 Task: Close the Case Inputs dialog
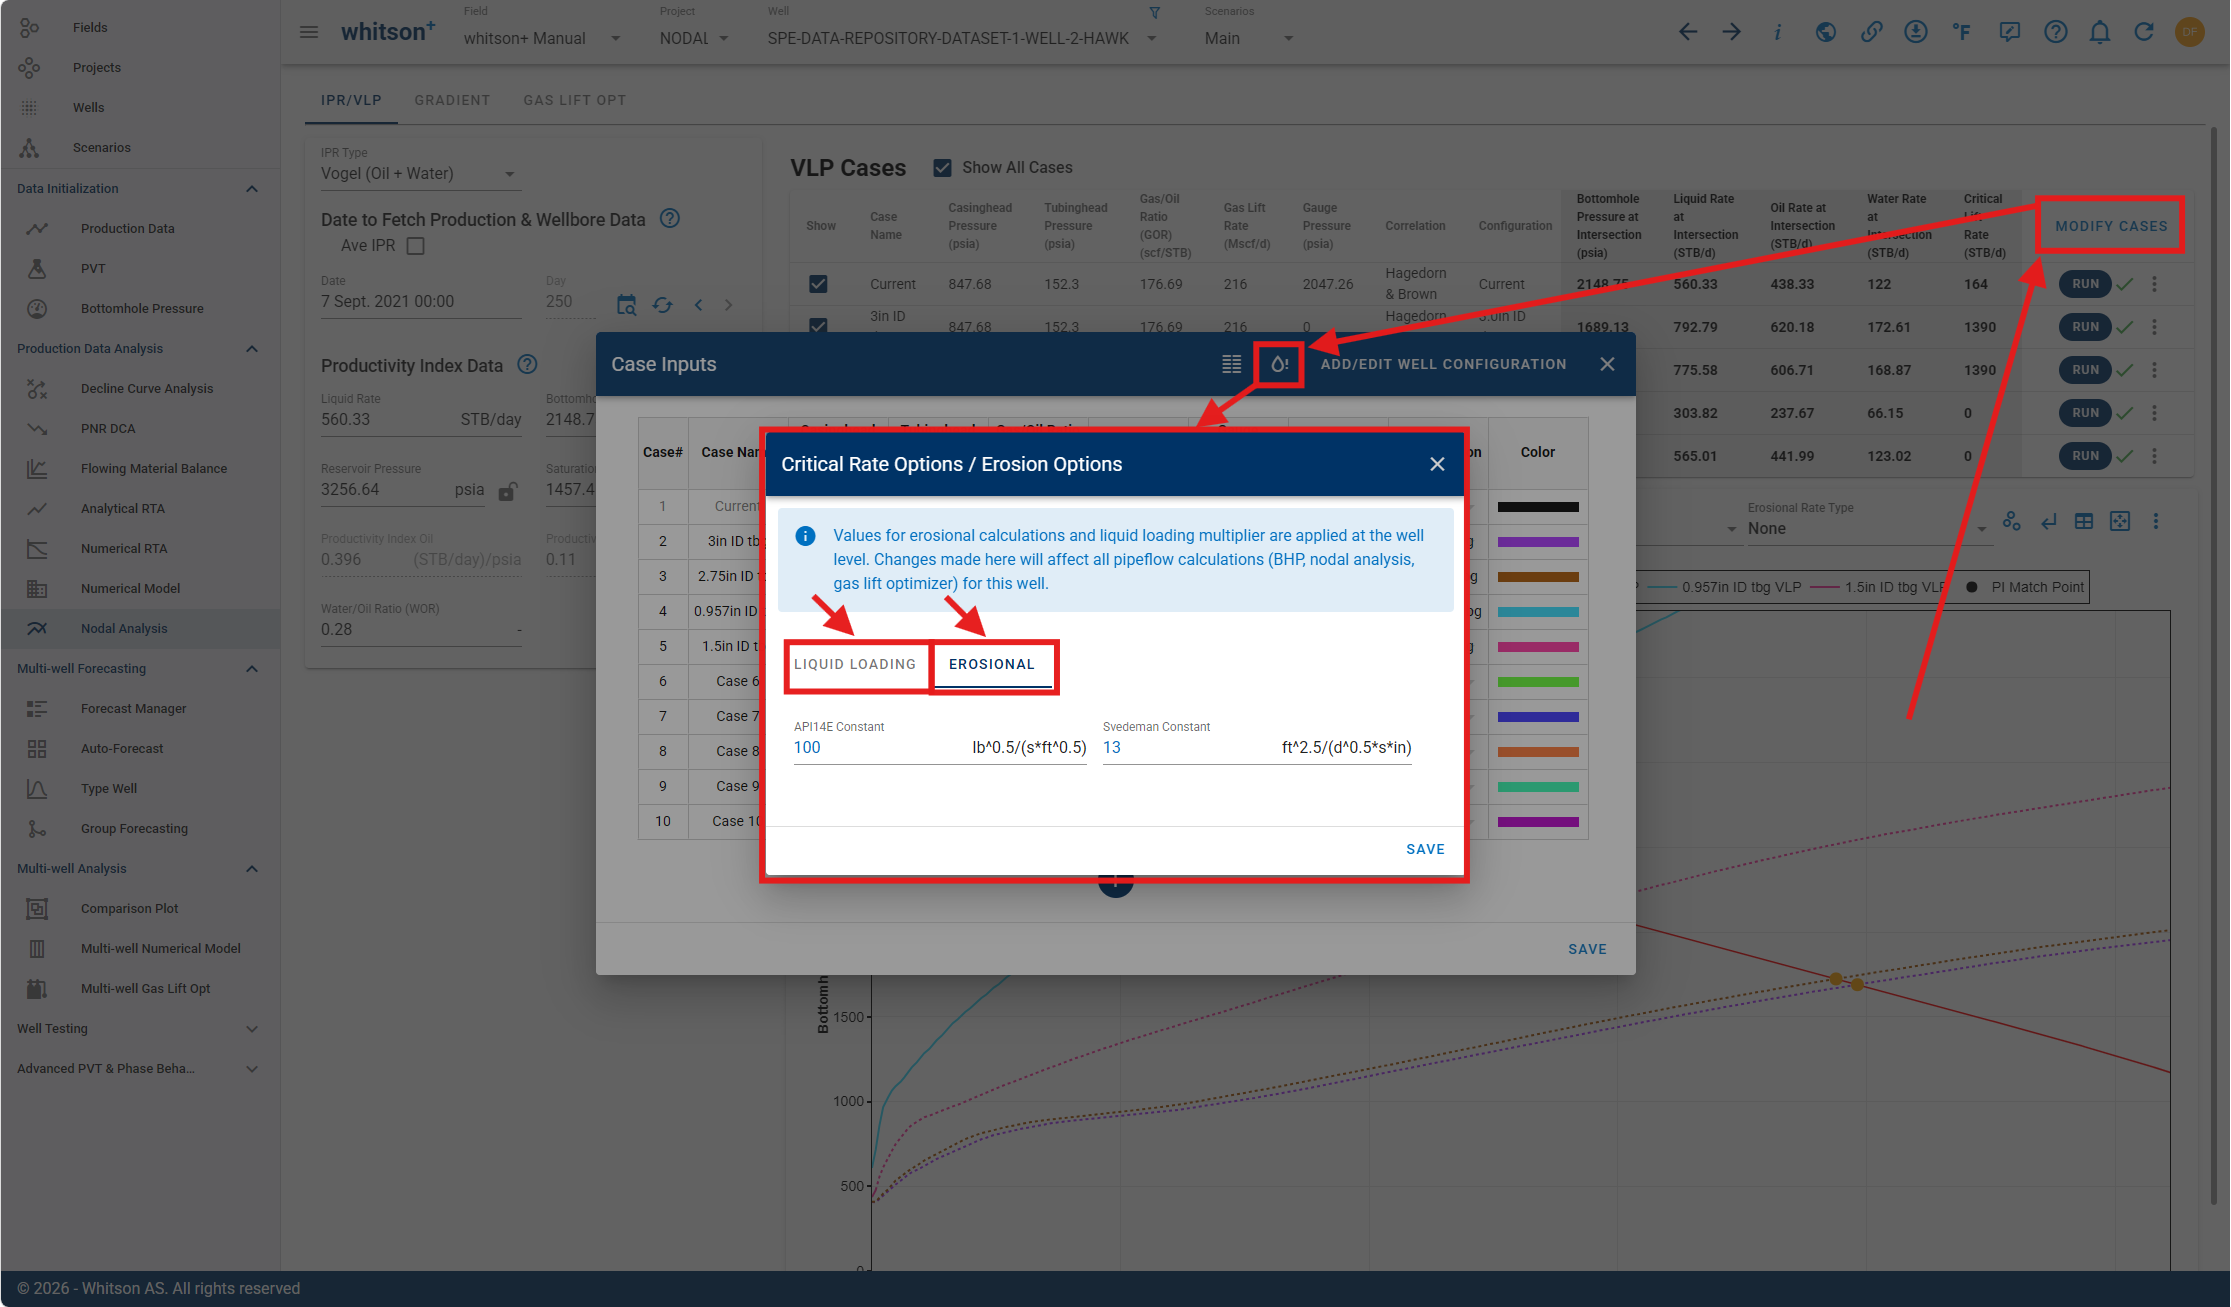pos(1607,365)
